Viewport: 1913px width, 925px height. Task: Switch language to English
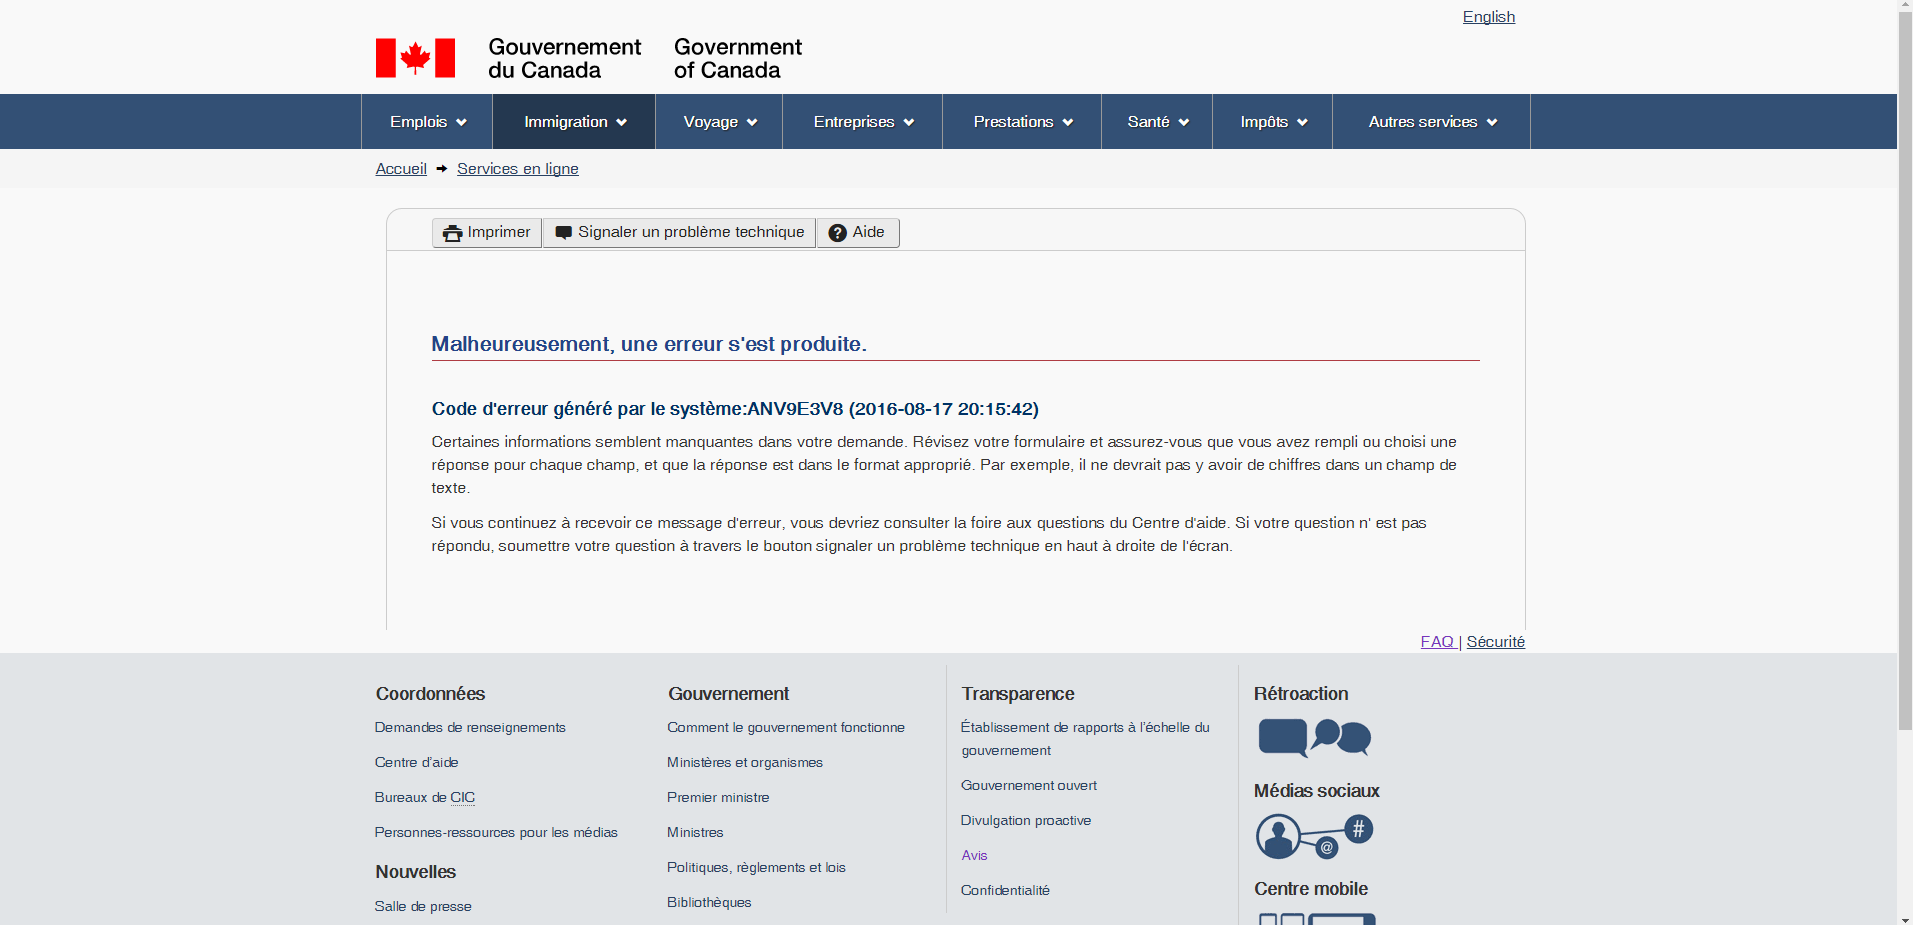pos(1488,17)
